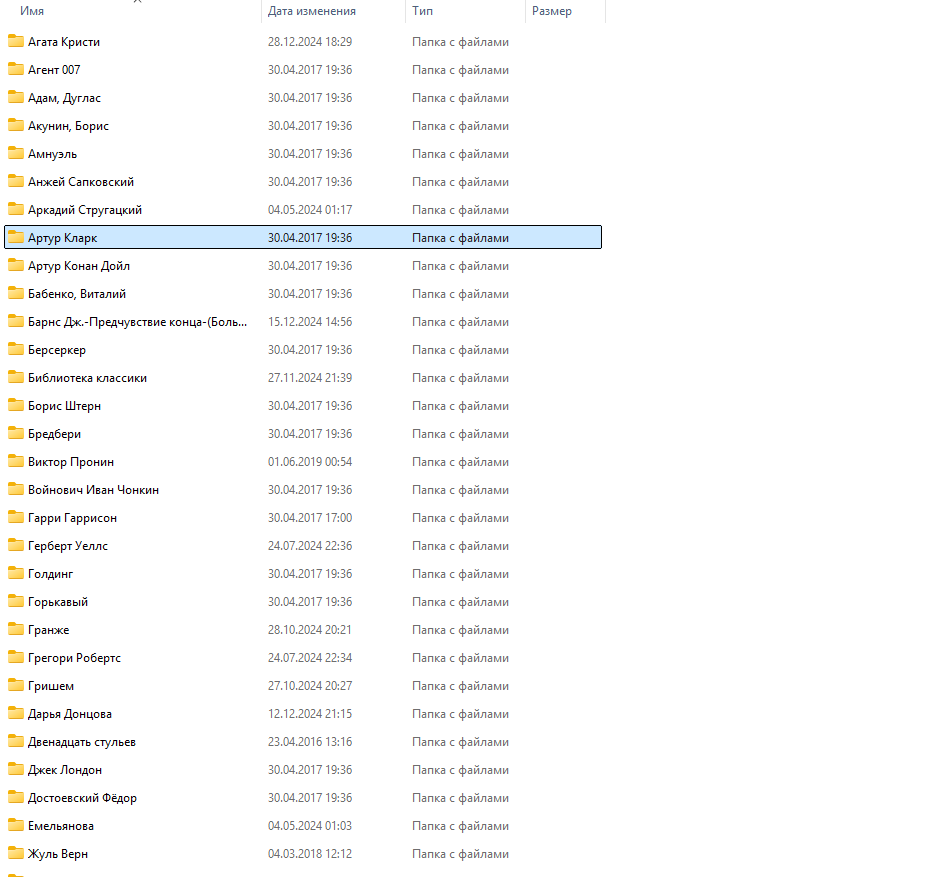Screen dimensions: 941x877
Task: Select the folder name Достоевский Фёдор
Action: (x=82, y=798)
